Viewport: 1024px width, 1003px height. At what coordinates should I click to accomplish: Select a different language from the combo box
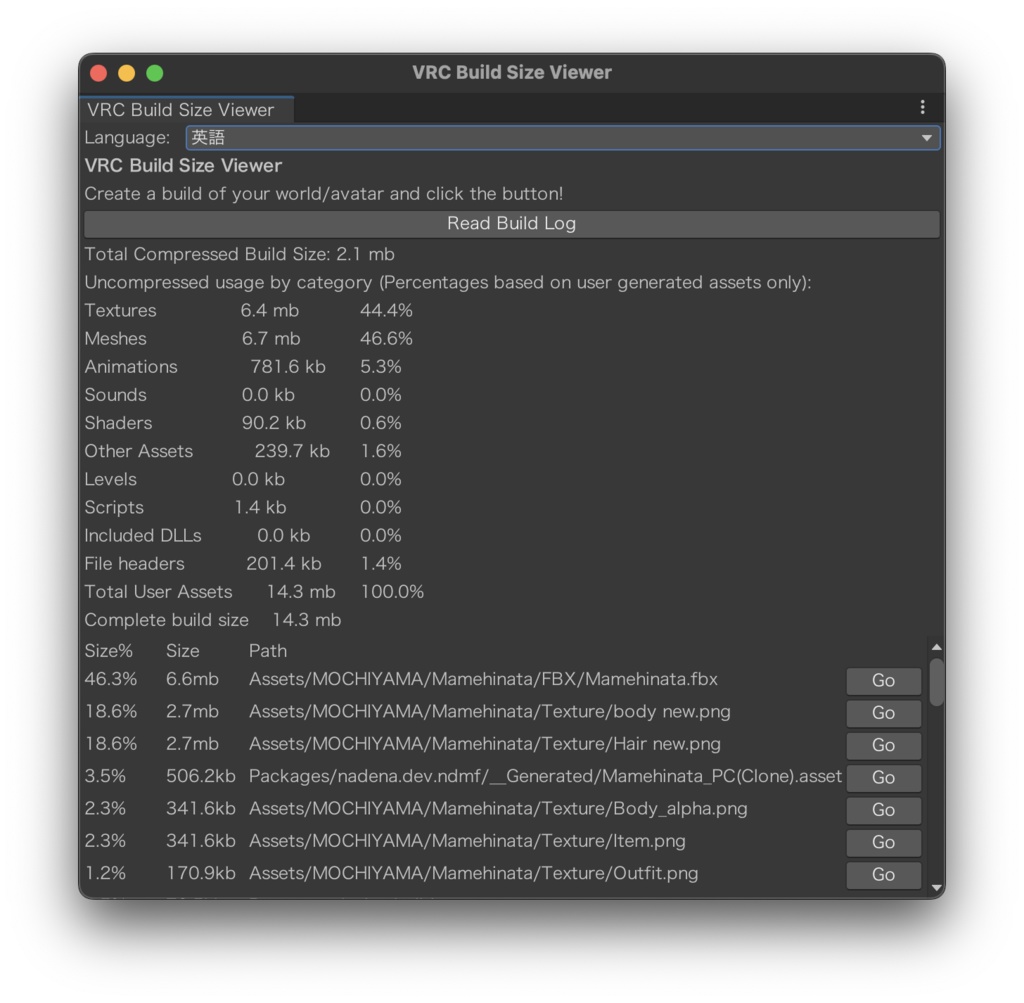[x=560, y=137]
